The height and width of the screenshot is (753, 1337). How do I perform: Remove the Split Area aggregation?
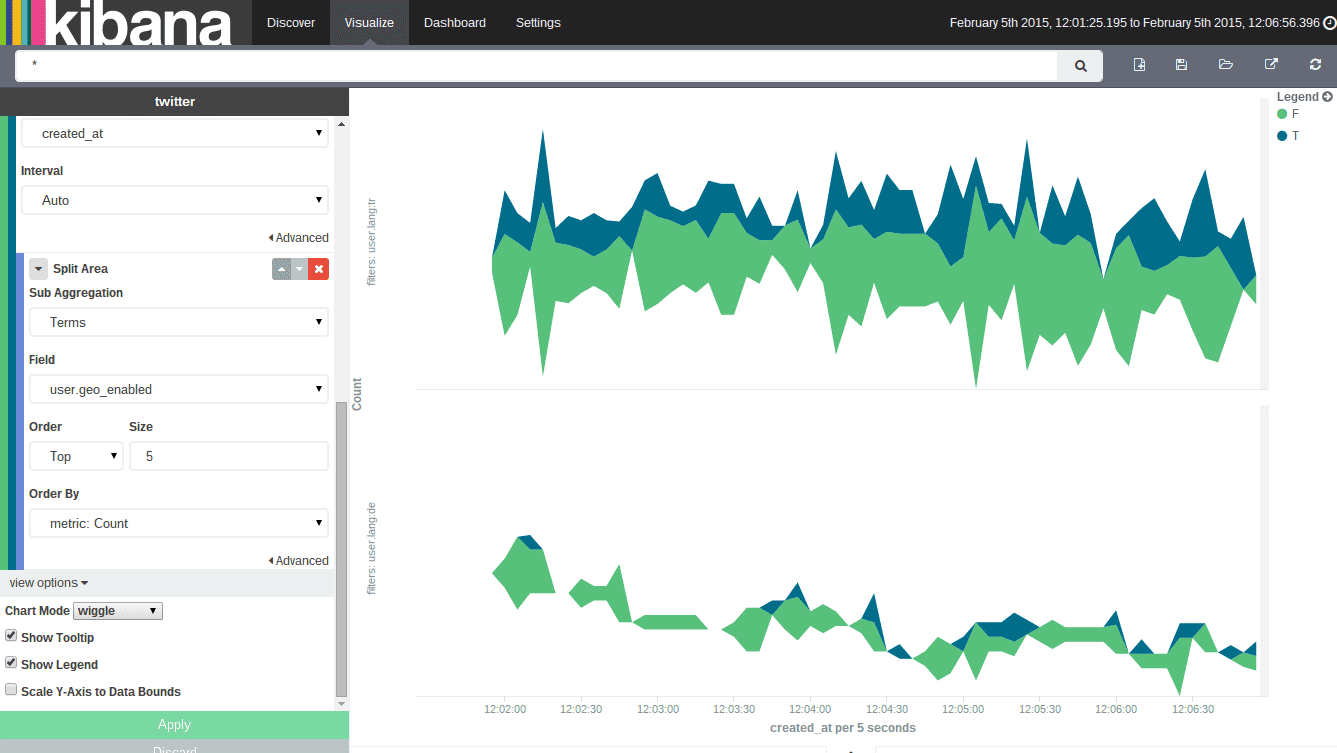(x=318, y=269)
